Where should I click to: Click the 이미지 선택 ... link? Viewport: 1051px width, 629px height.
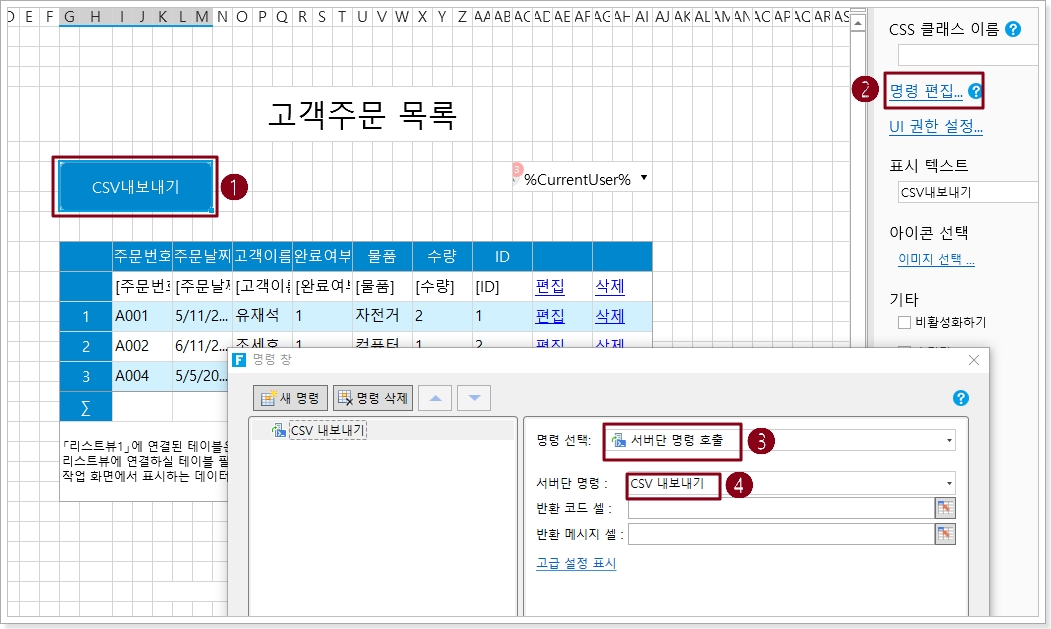(x=936, y=260)
